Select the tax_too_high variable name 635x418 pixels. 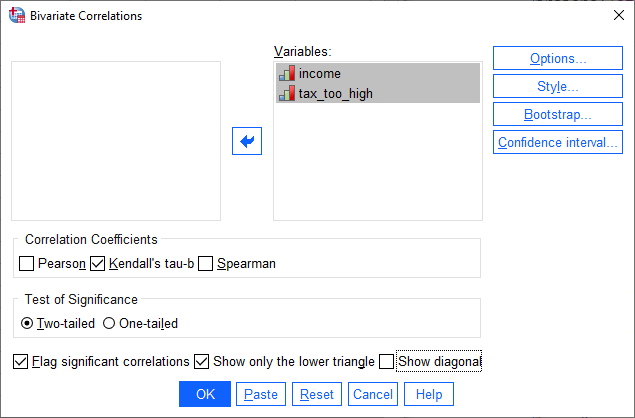(336, 94)
